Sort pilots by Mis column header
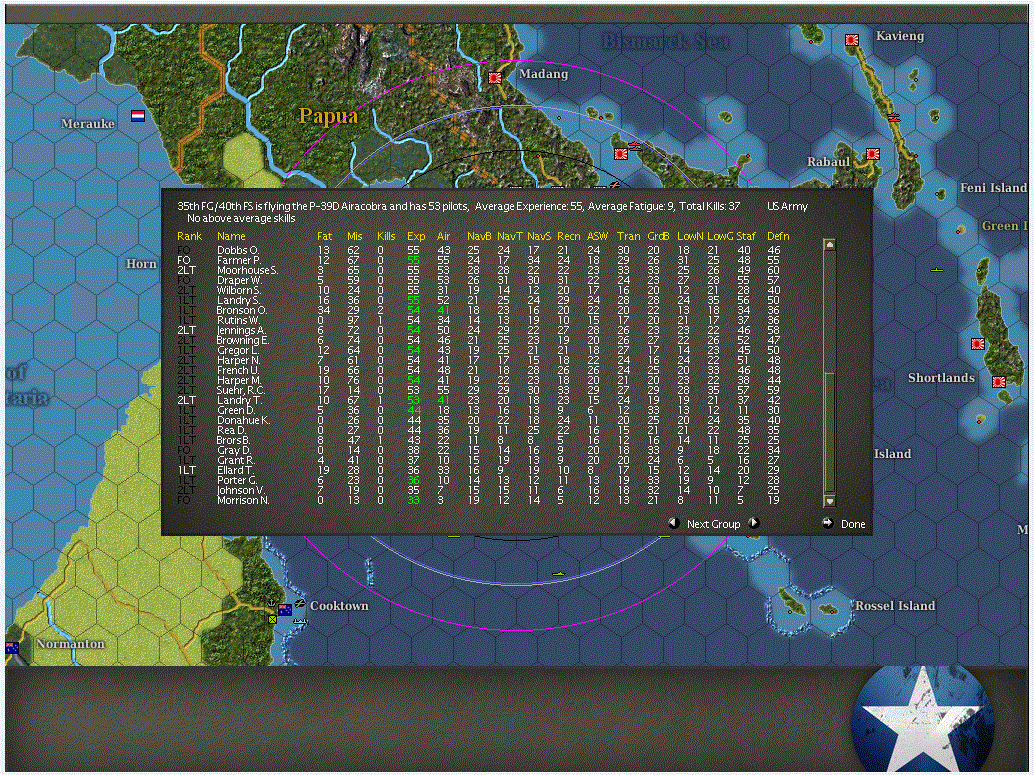 point(355,236)
